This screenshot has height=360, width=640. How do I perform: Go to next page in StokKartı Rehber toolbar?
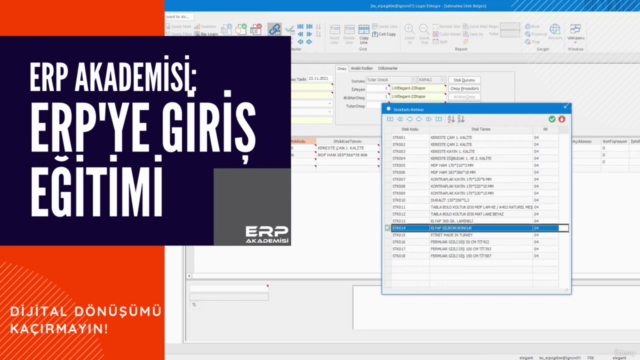[x=429, y=119]
